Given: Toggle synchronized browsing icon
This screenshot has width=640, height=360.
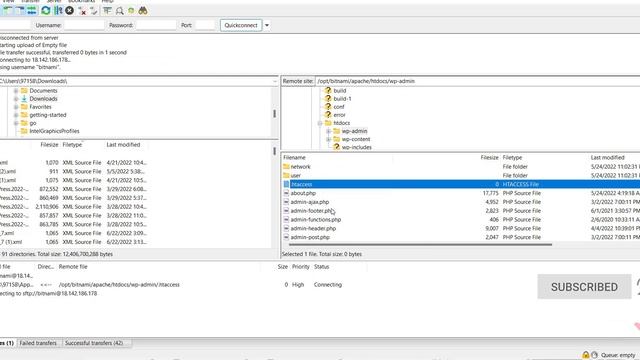Looking at the screenshot, I should click(131, 11).
